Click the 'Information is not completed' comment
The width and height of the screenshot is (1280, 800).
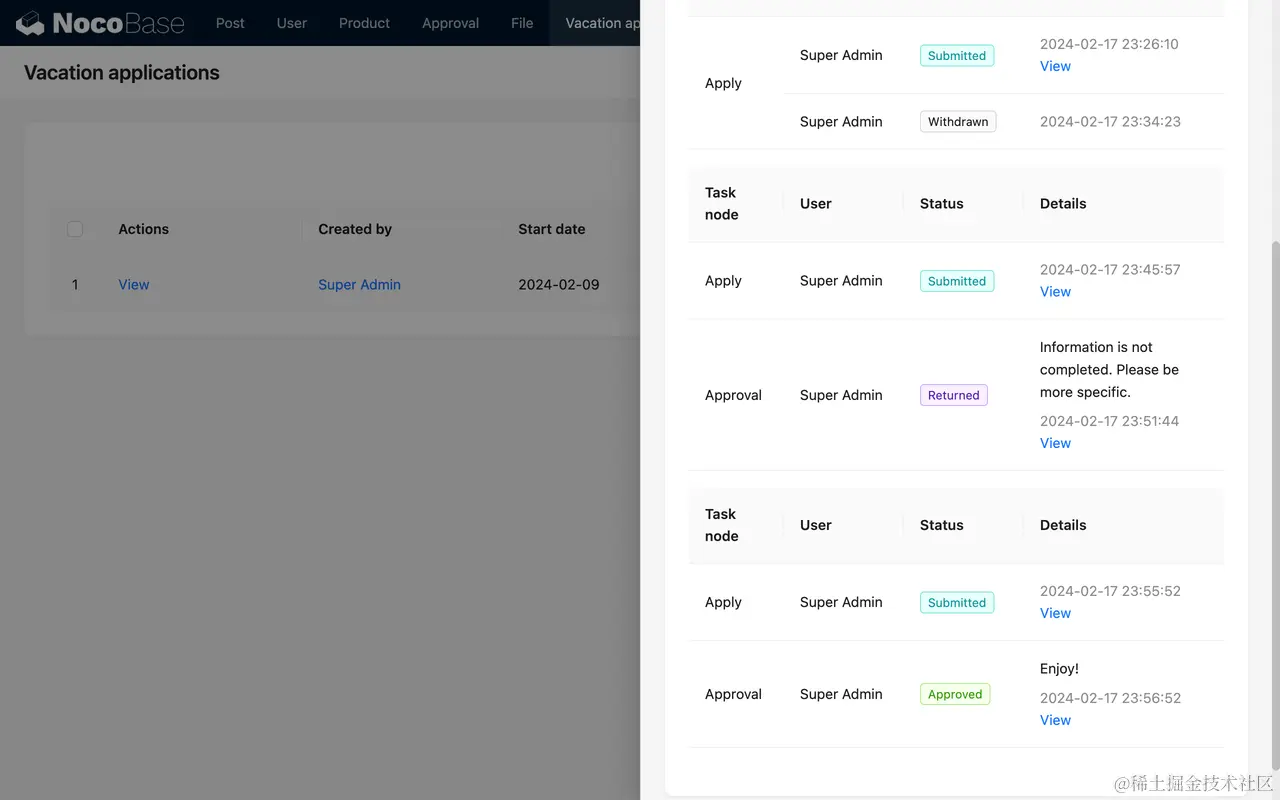(x=1109, y=370)
